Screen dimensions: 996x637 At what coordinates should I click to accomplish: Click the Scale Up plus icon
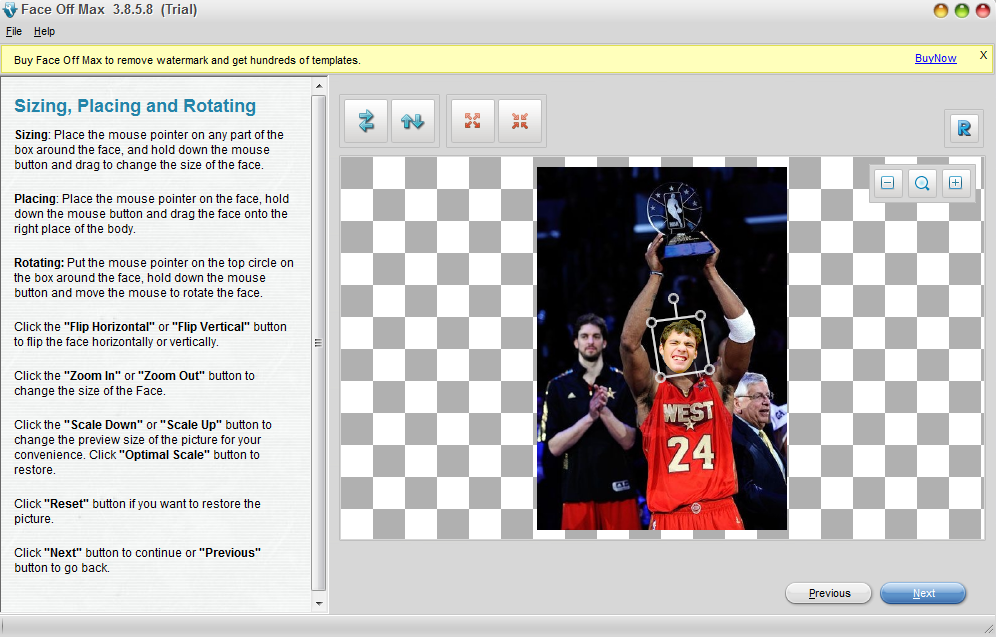(955, 183)
